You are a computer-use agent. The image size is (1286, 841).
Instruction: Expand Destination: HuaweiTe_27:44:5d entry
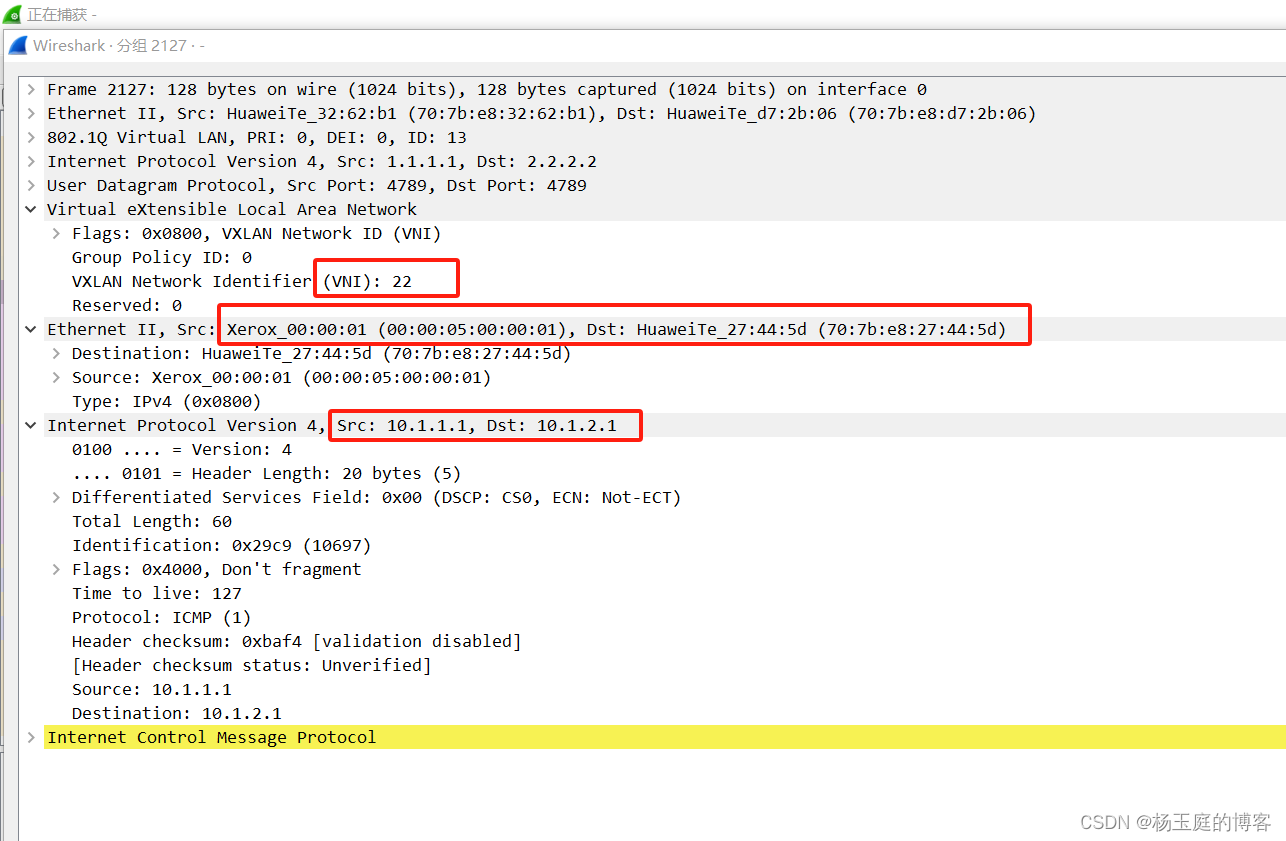[56, 353]
